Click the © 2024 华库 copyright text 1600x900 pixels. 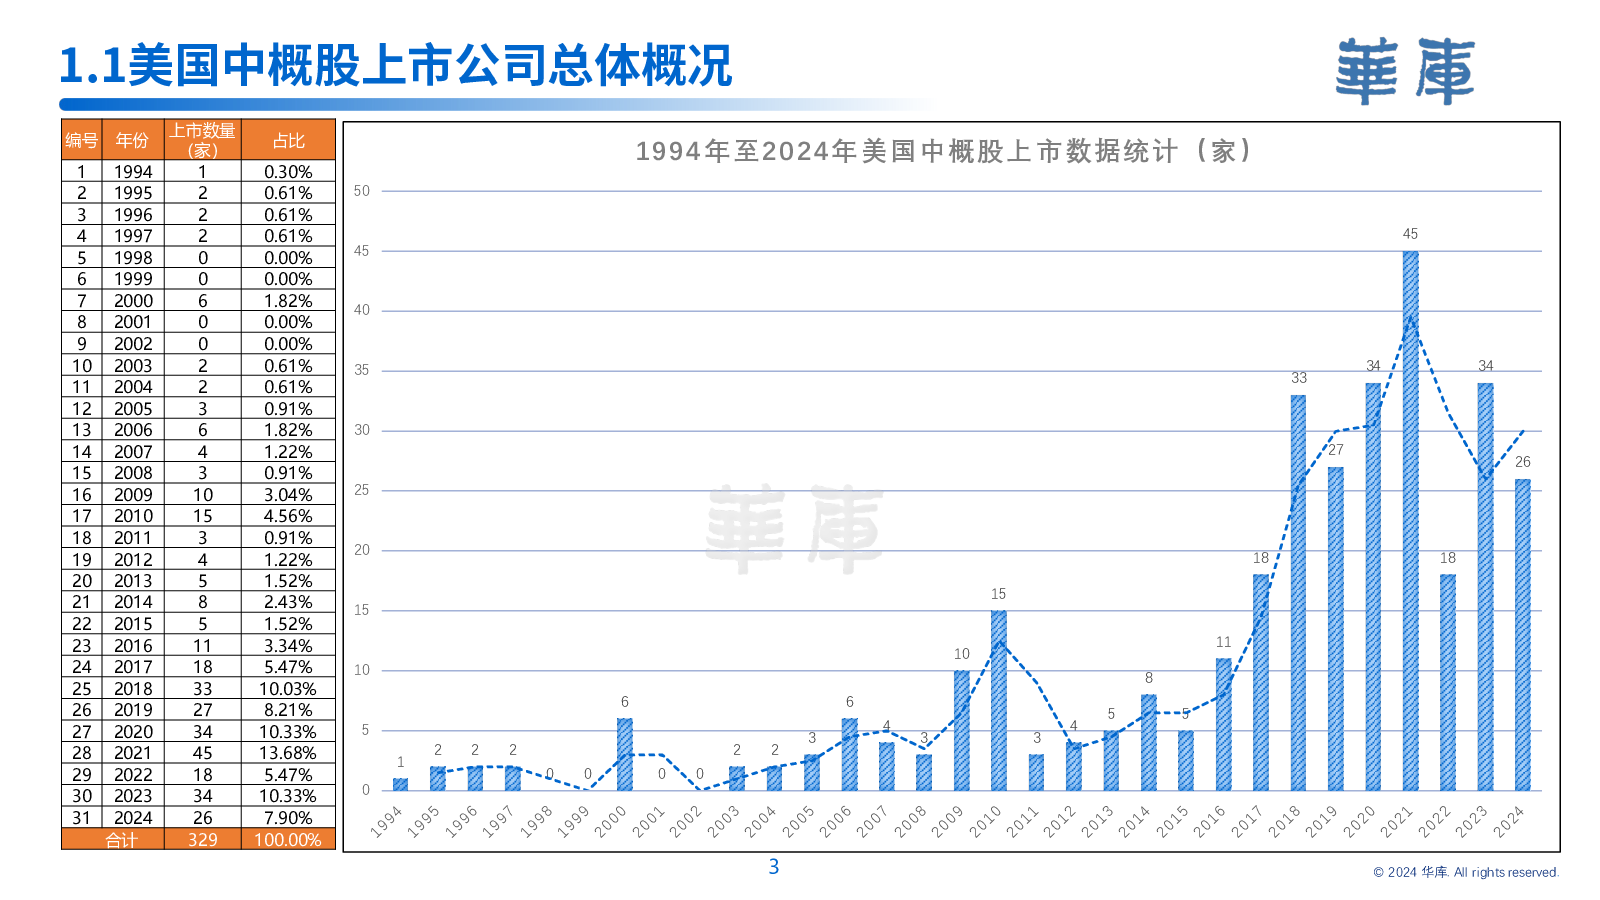click(x=1465, y=872)
